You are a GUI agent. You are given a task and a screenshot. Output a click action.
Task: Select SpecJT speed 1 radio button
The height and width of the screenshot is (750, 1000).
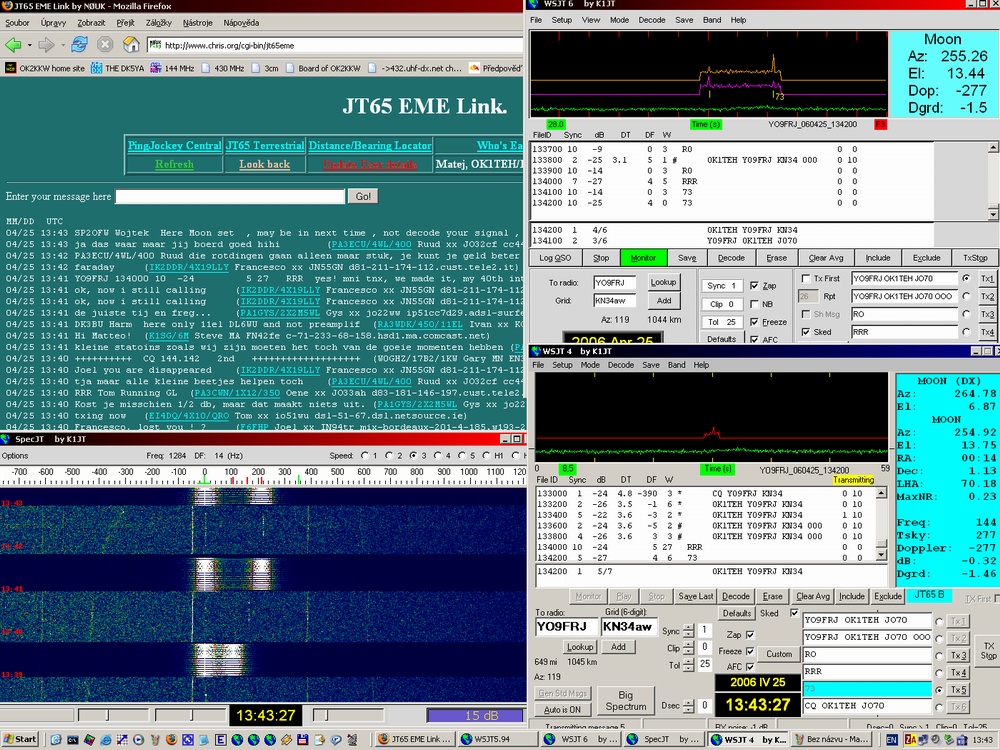click(365, 455)
